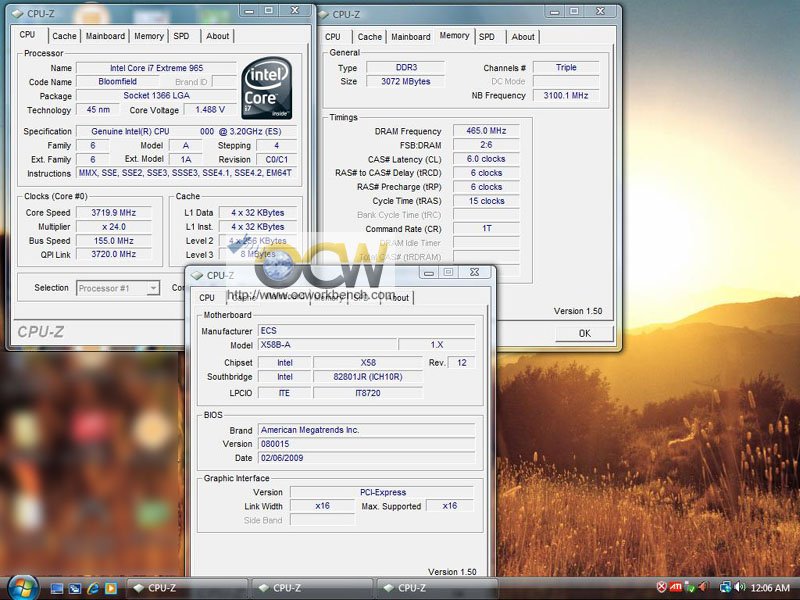Launch Windows Media Player from quick launch

[111, 588]
